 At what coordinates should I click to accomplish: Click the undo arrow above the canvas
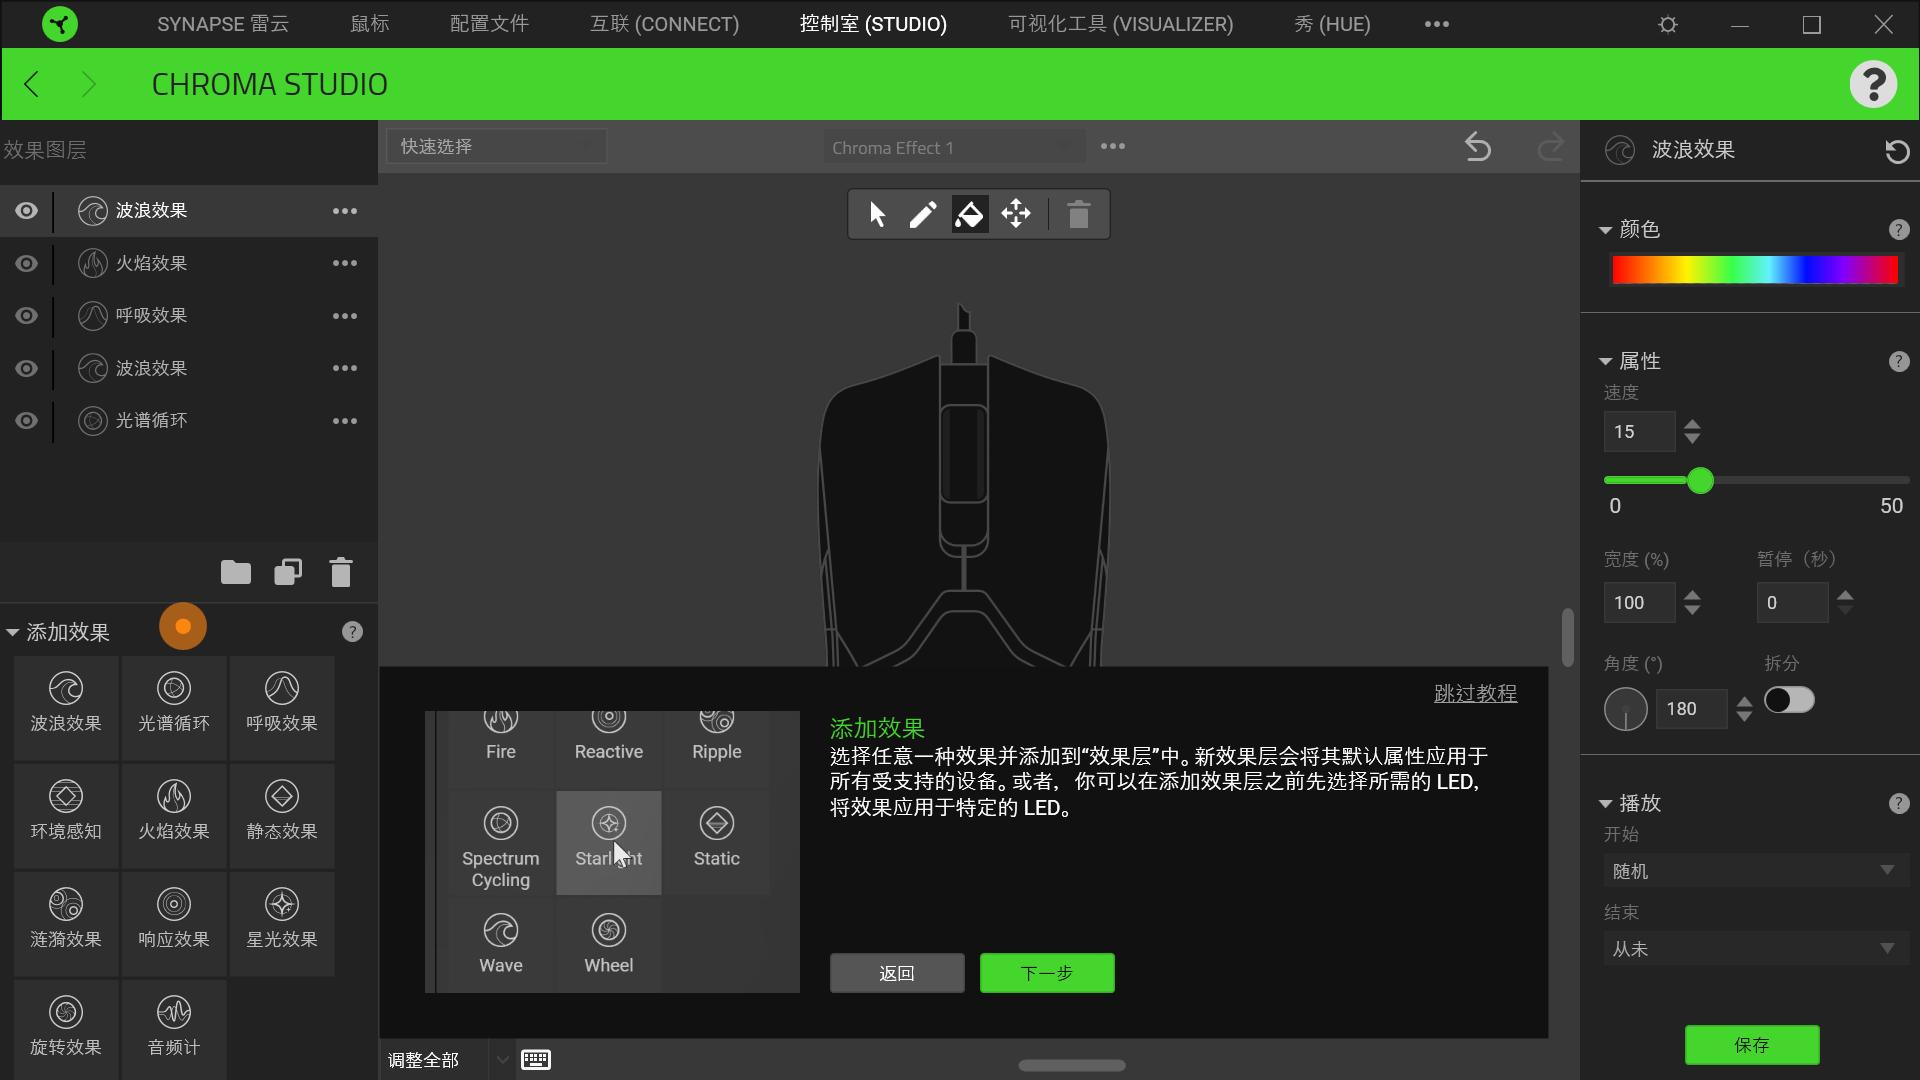tap(1477, 146)
